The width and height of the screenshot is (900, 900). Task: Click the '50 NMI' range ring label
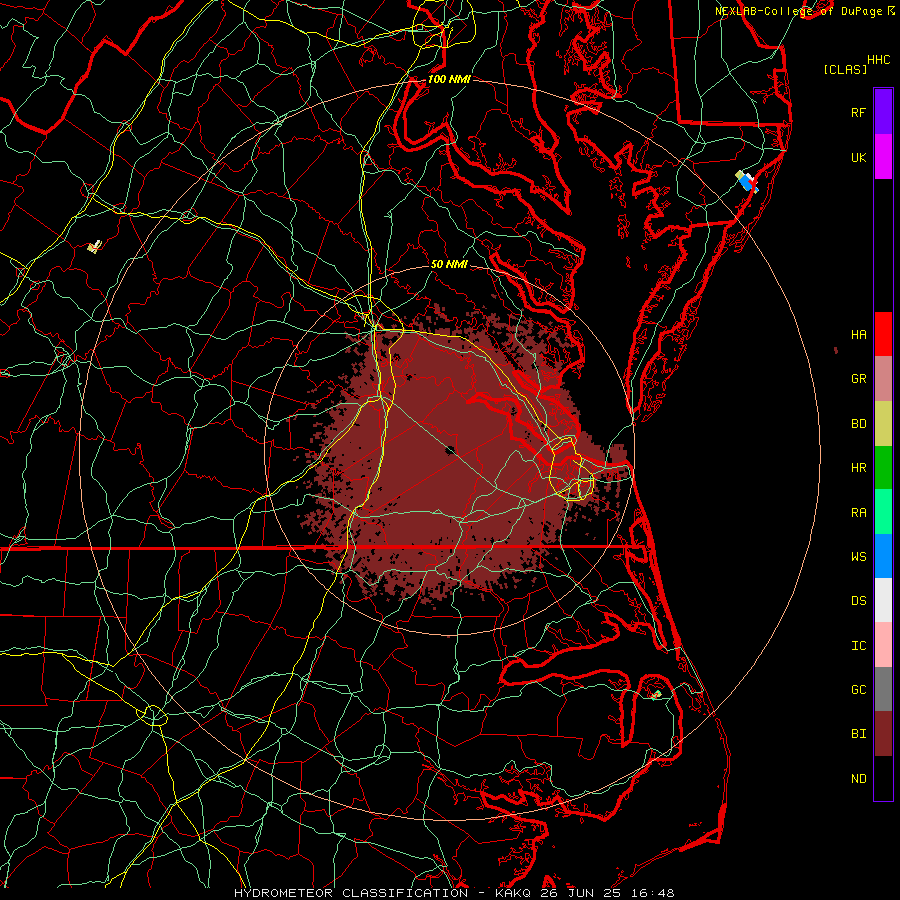449,264
